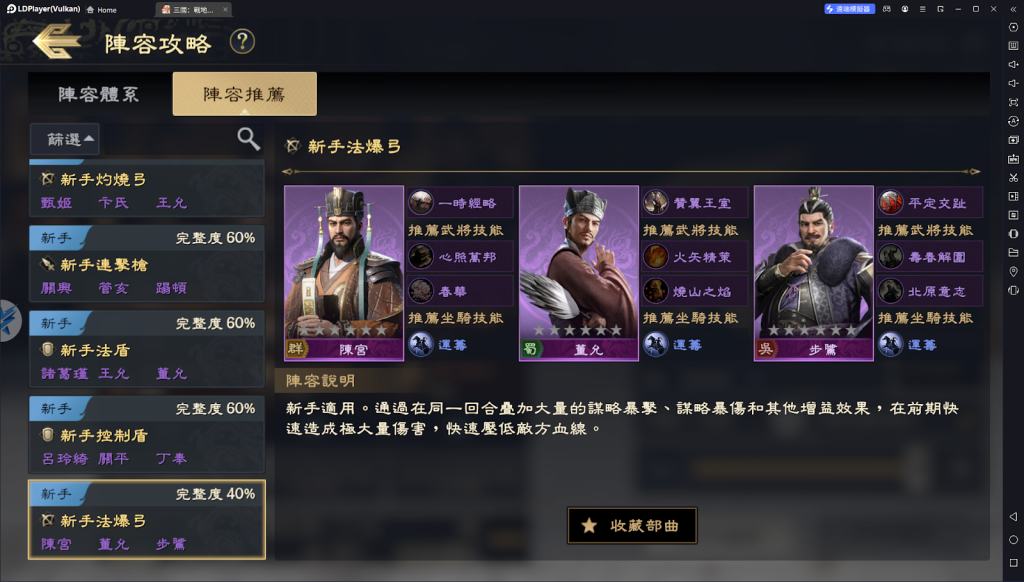This screenshot has width=1024, height=582.
Task: Click the magnifier search icon
Action: point(248,138)
